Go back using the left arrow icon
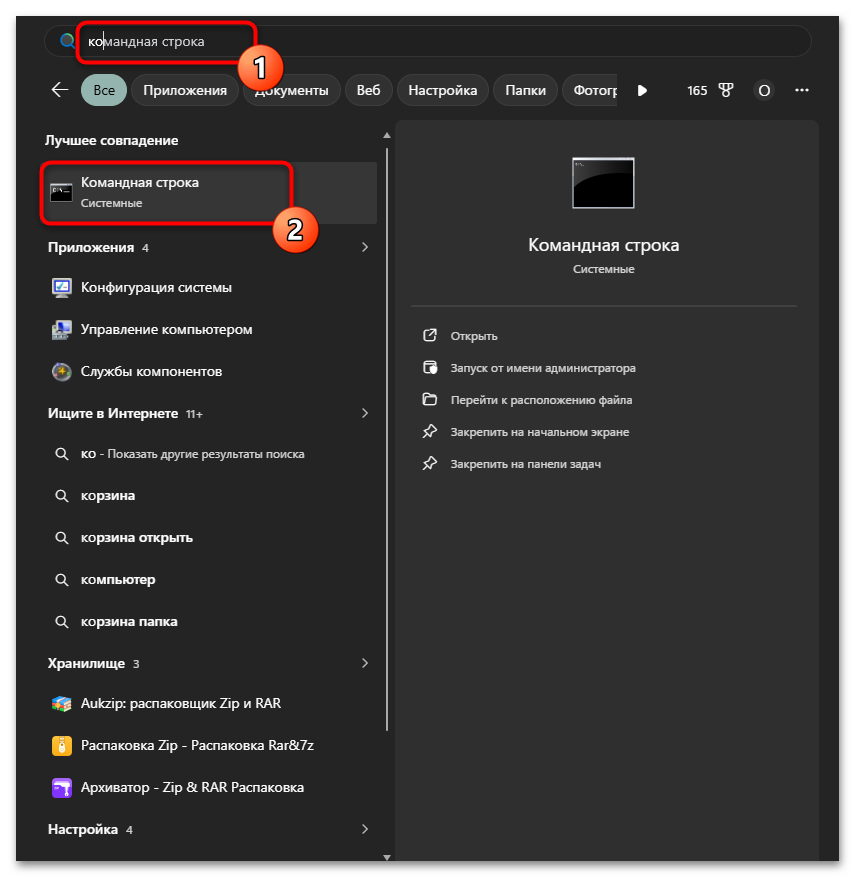855x877 pixels. pos(60,89)
